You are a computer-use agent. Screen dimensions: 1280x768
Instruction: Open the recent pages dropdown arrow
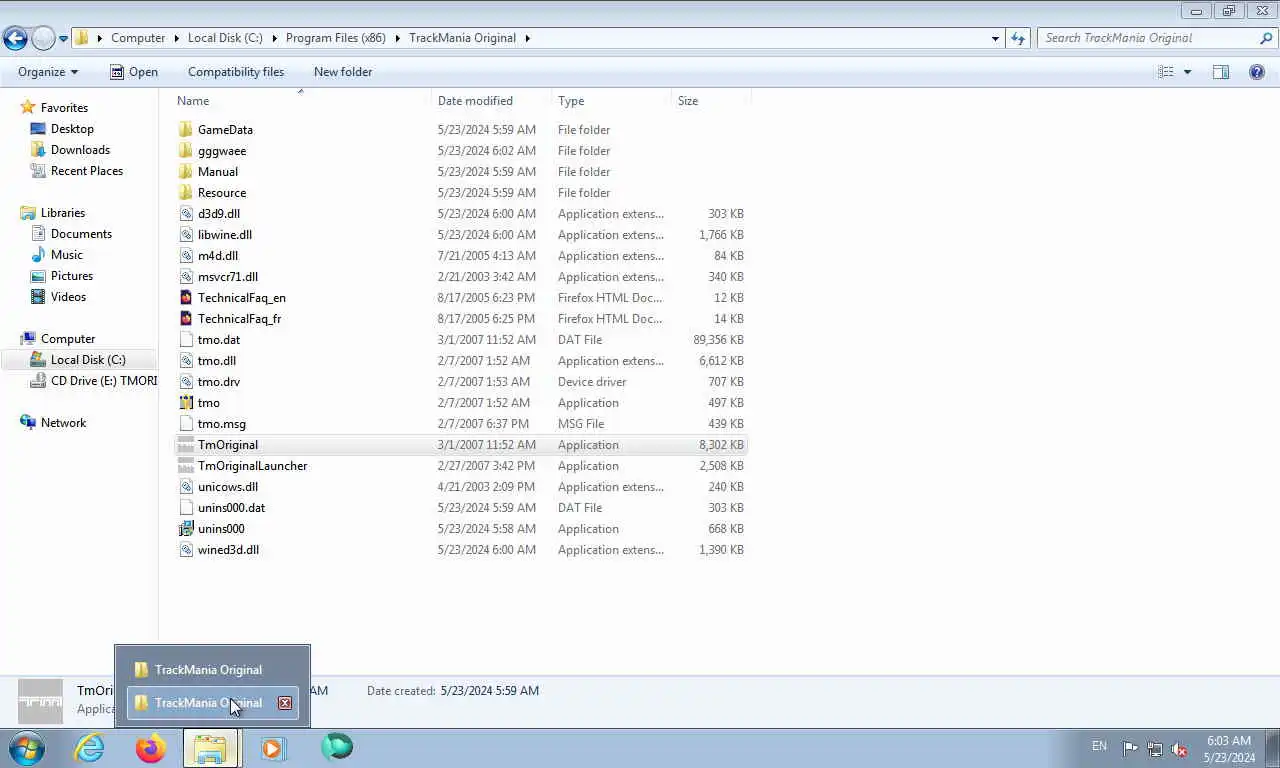coord(63,39)
